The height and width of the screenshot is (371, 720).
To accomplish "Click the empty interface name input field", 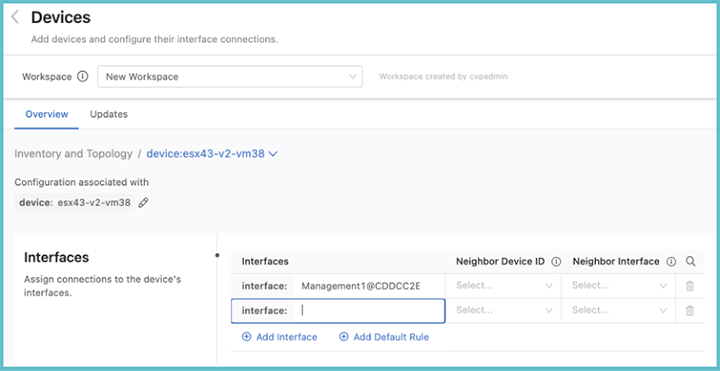I will tap(370, 311).
